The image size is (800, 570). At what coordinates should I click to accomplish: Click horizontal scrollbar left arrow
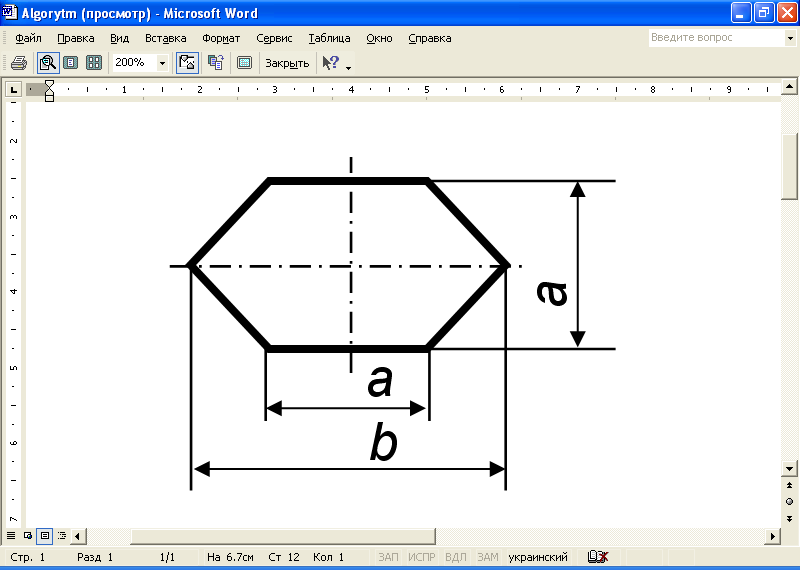(78, 536)
